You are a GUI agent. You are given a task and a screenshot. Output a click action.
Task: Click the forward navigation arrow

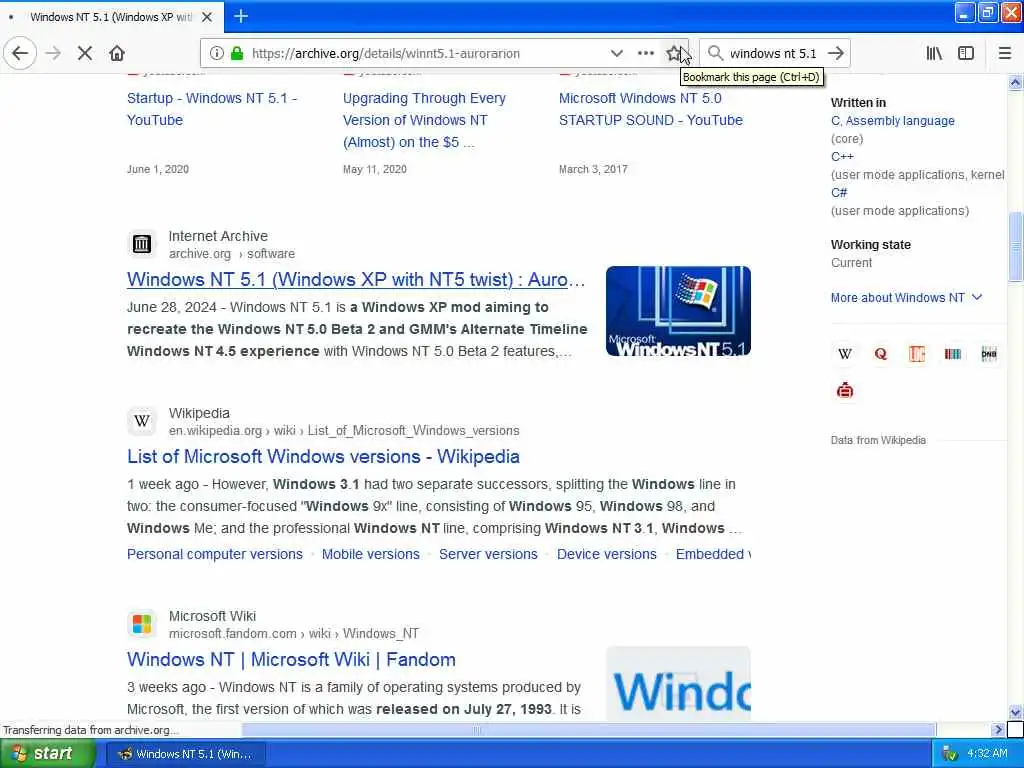(x=54, y=54)
